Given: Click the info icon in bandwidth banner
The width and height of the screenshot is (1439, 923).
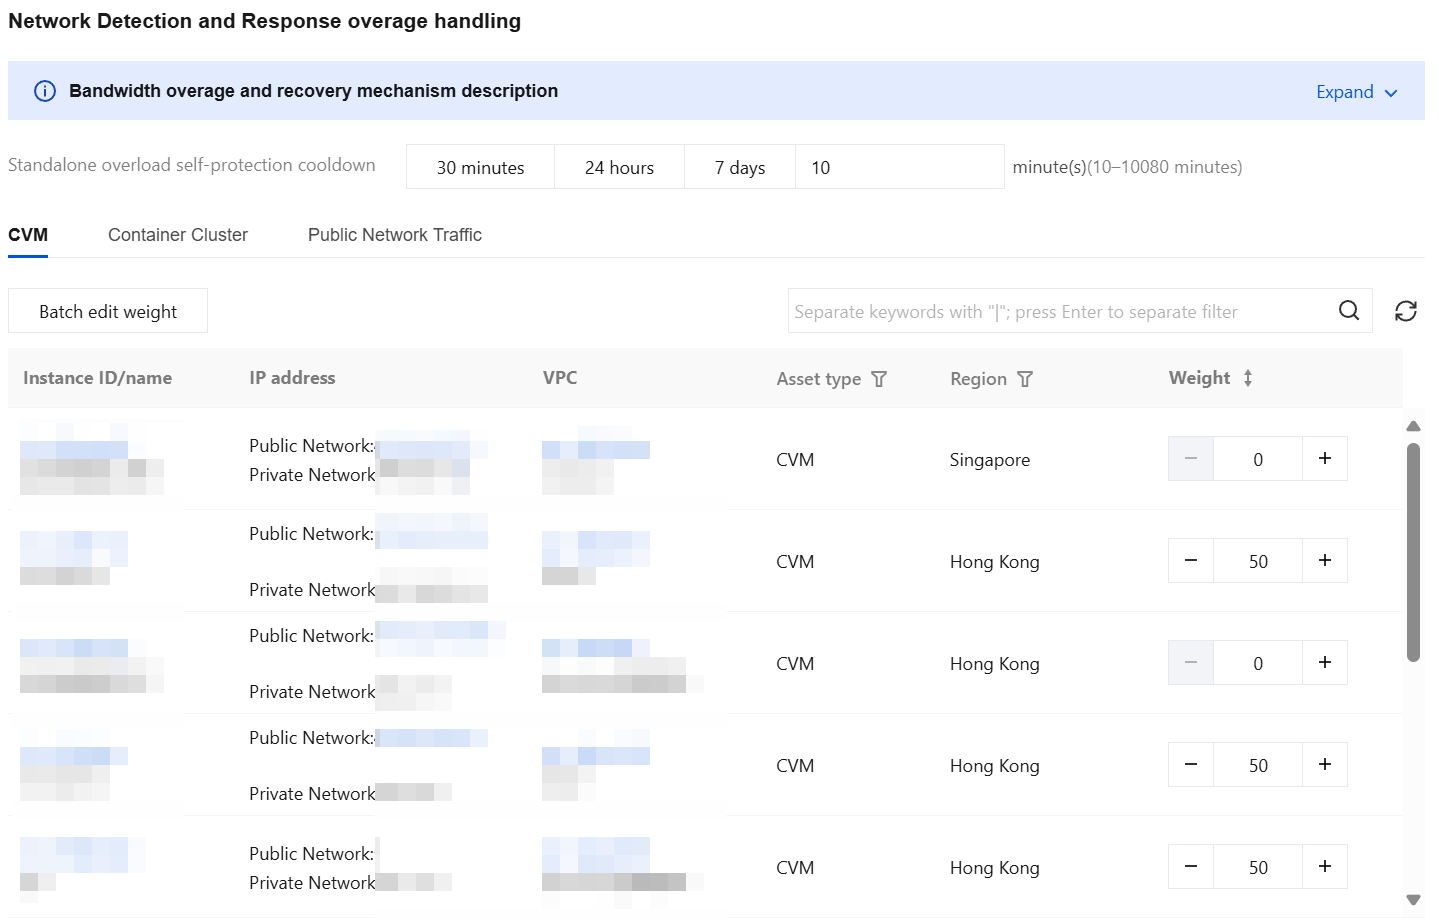Looking at the screenshot, I should [x=45, y=91].
